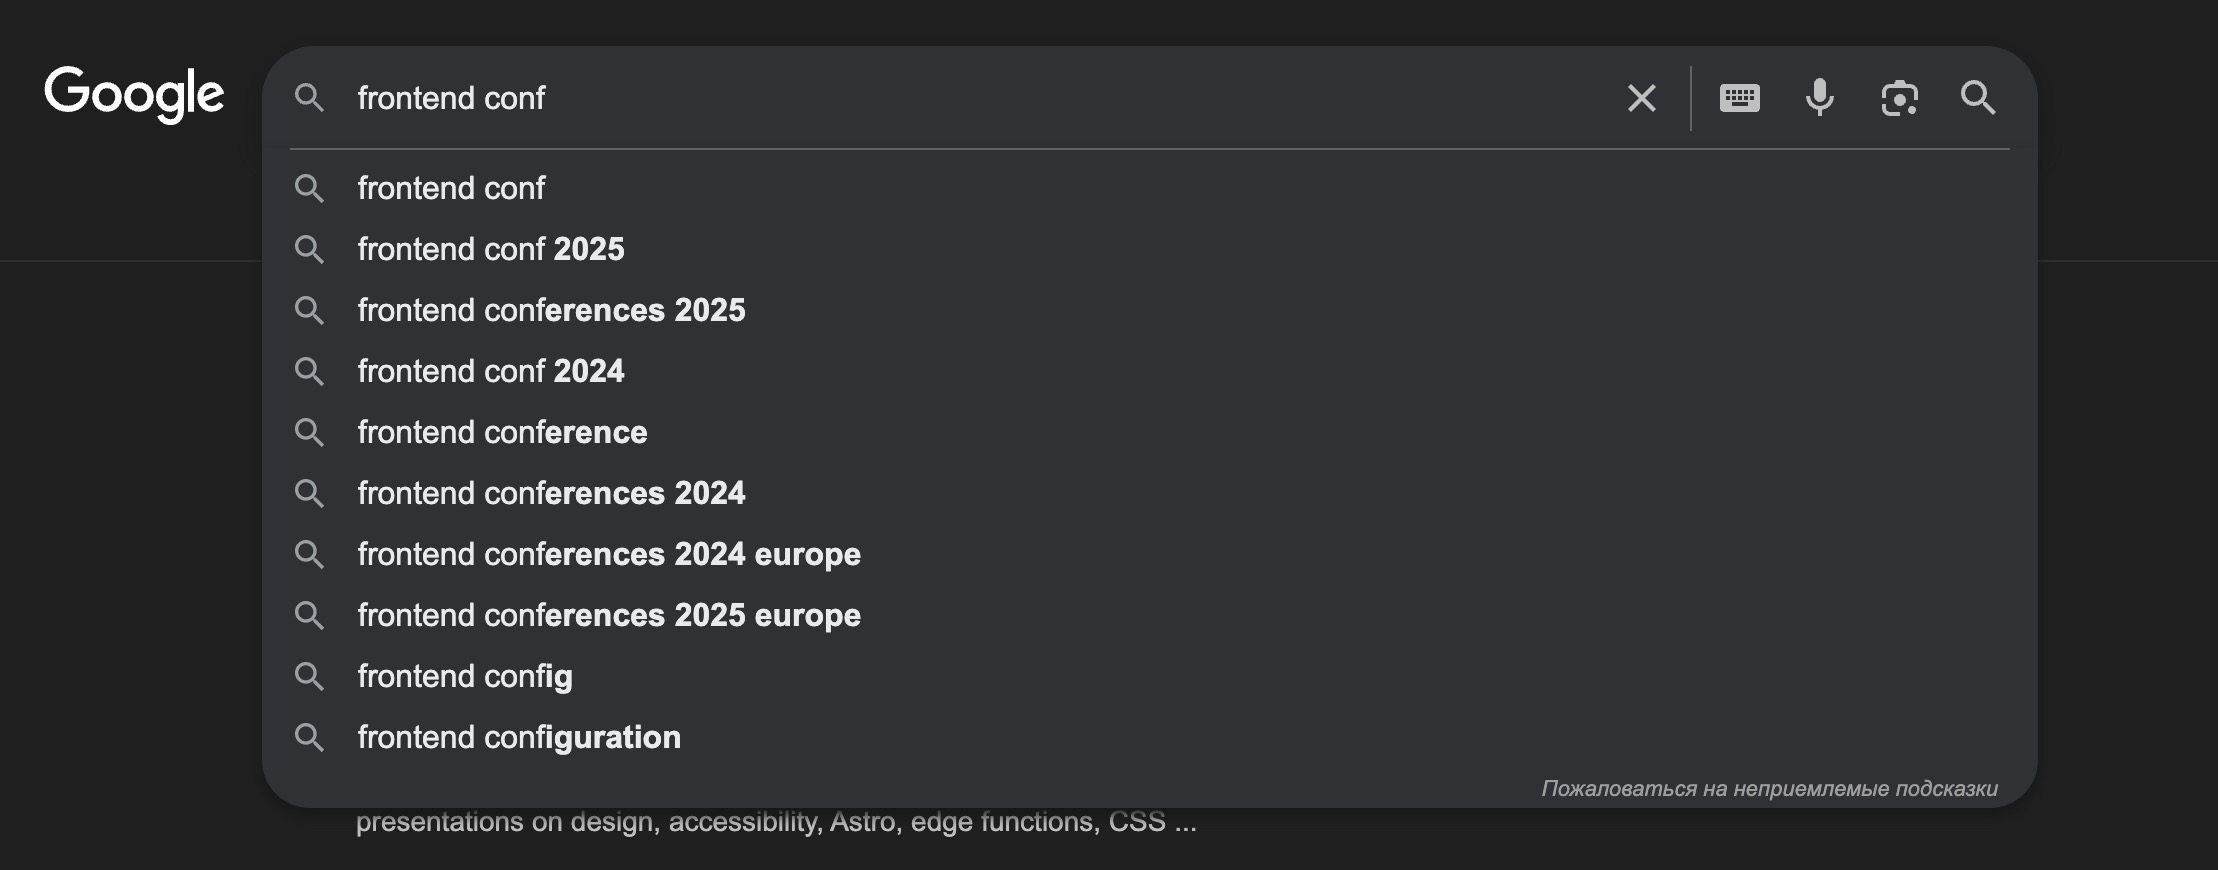Start voice search with the microphone

point(1819,98)
